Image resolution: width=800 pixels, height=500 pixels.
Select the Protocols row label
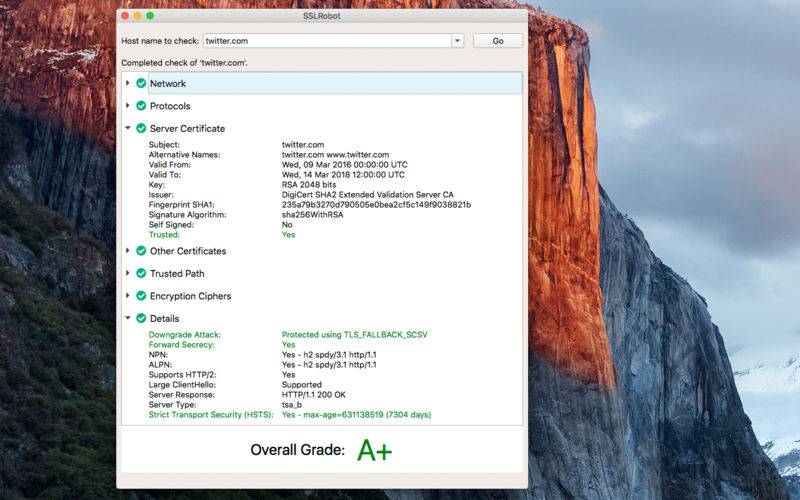[170, 106]
